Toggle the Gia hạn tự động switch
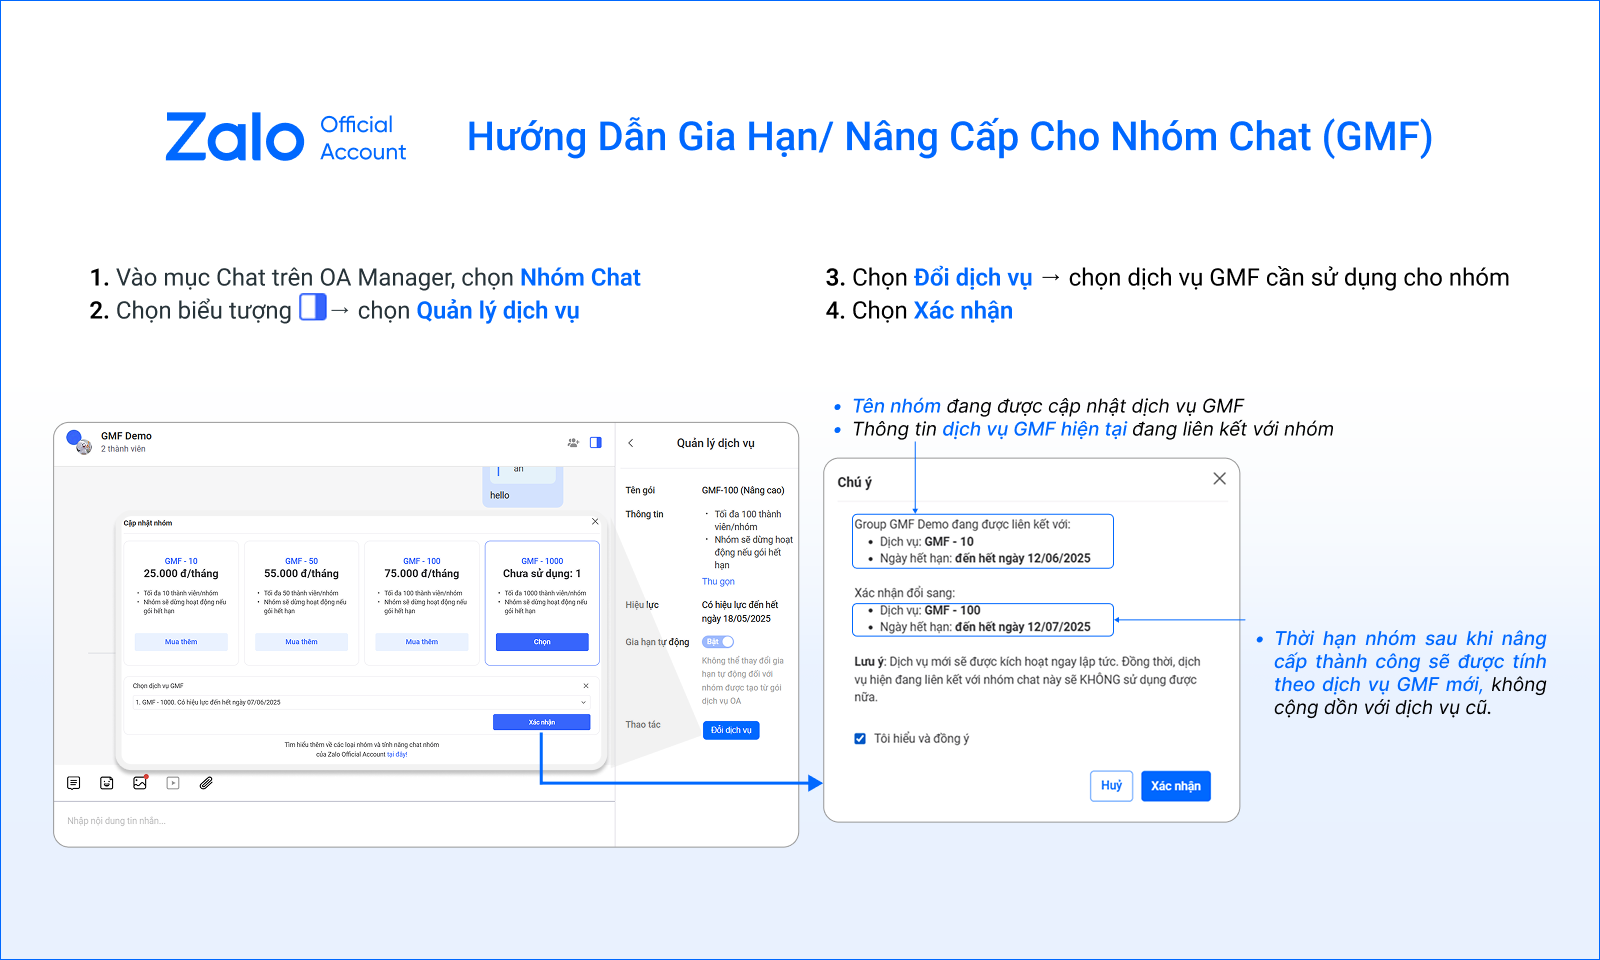This screenshot has width=1600, height=960. click(718, 642)
